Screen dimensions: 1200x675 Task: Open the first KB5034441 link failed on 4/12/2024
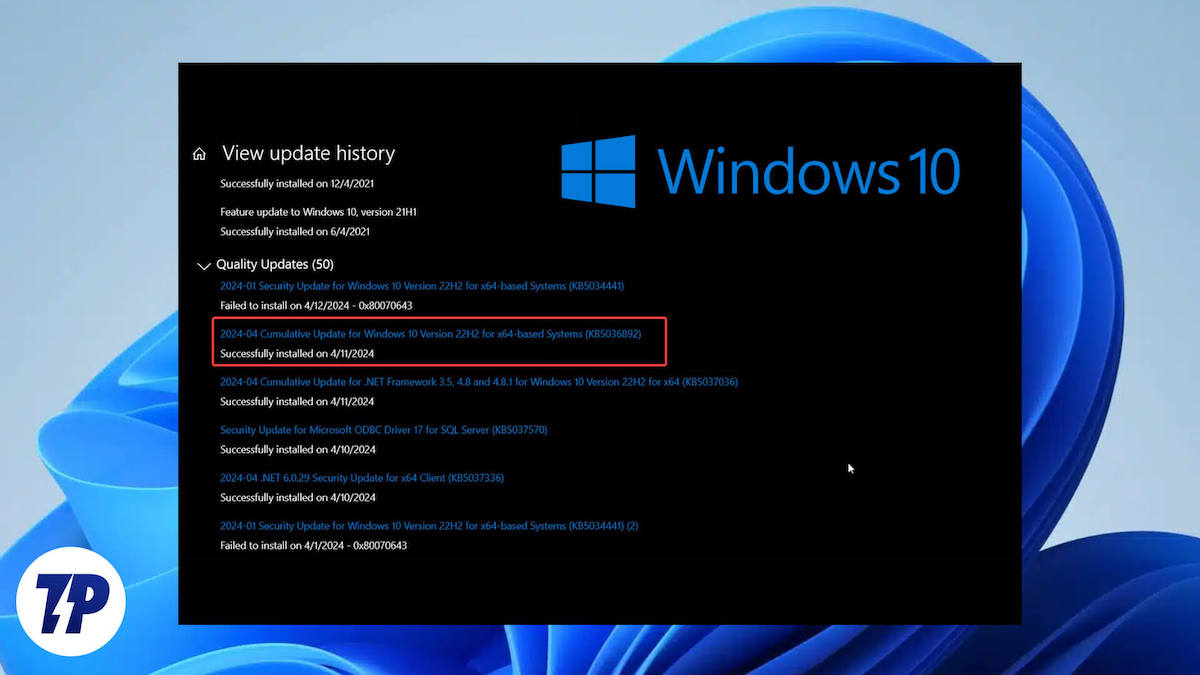point(422,285)
